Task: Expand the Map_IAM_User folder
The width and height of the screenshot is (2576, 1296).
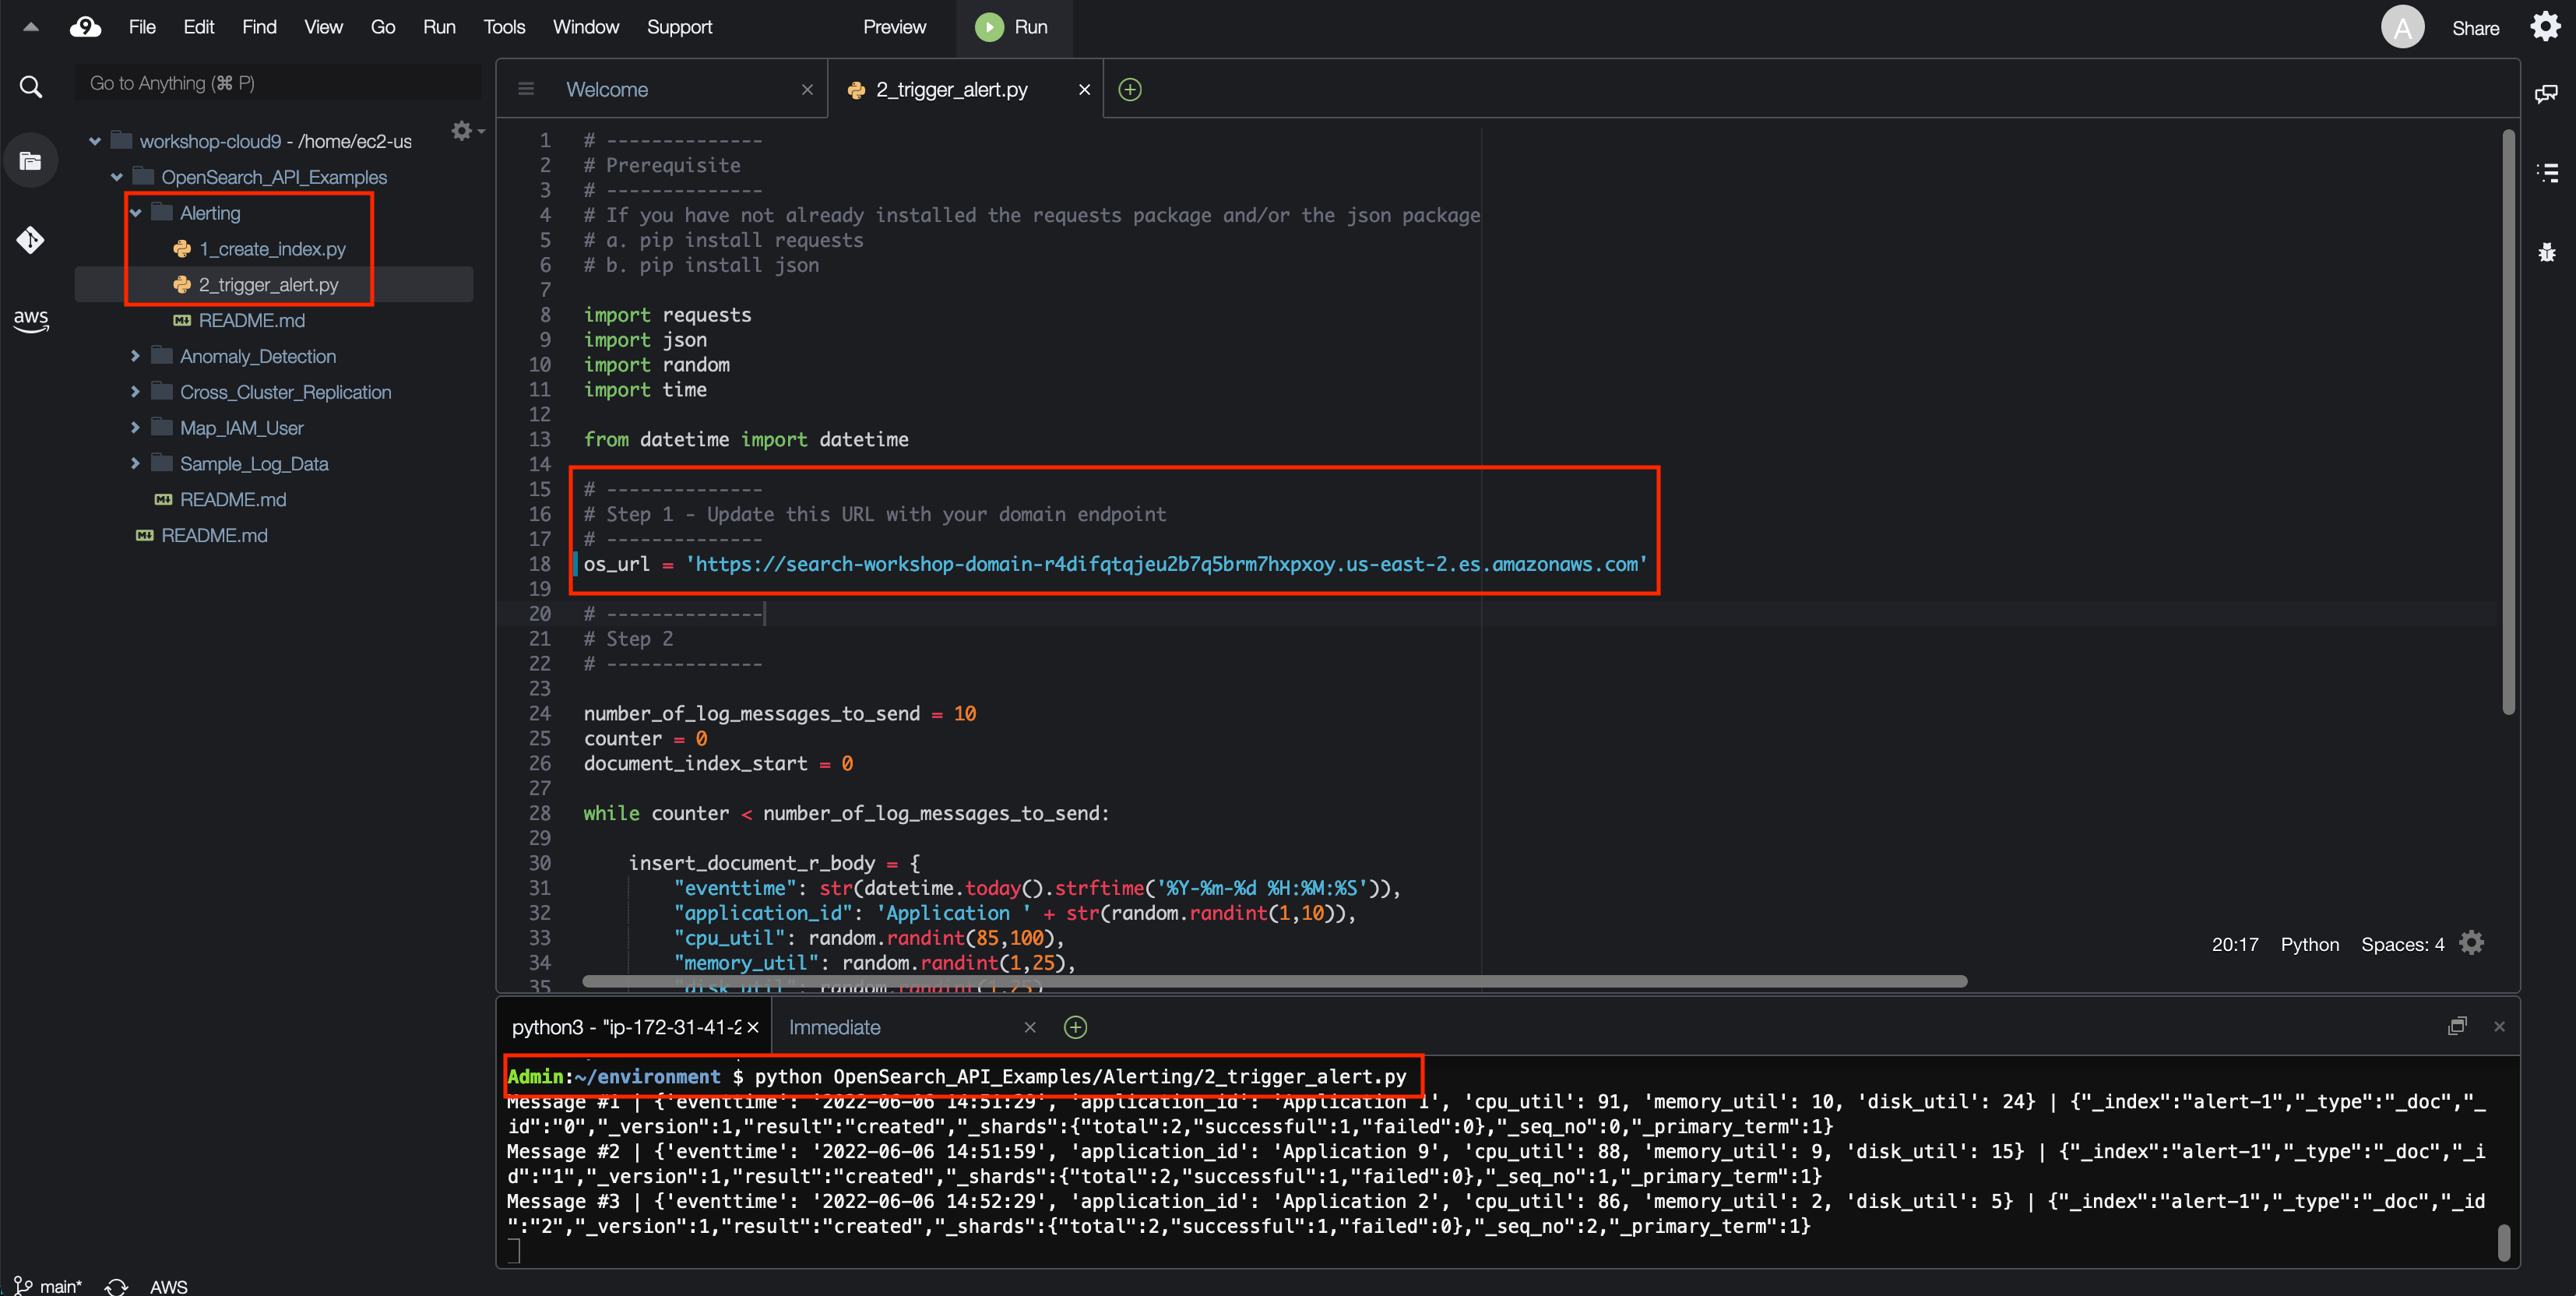Action: (x=135, y=428)
